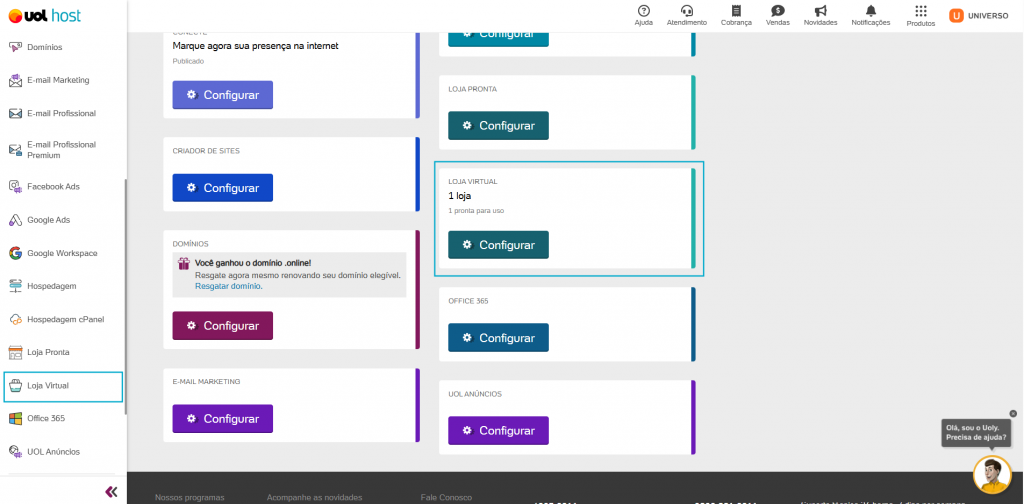Click Configurar in the Loja Virtual card
1024x504 pixels.
click(x=498, y=245)
